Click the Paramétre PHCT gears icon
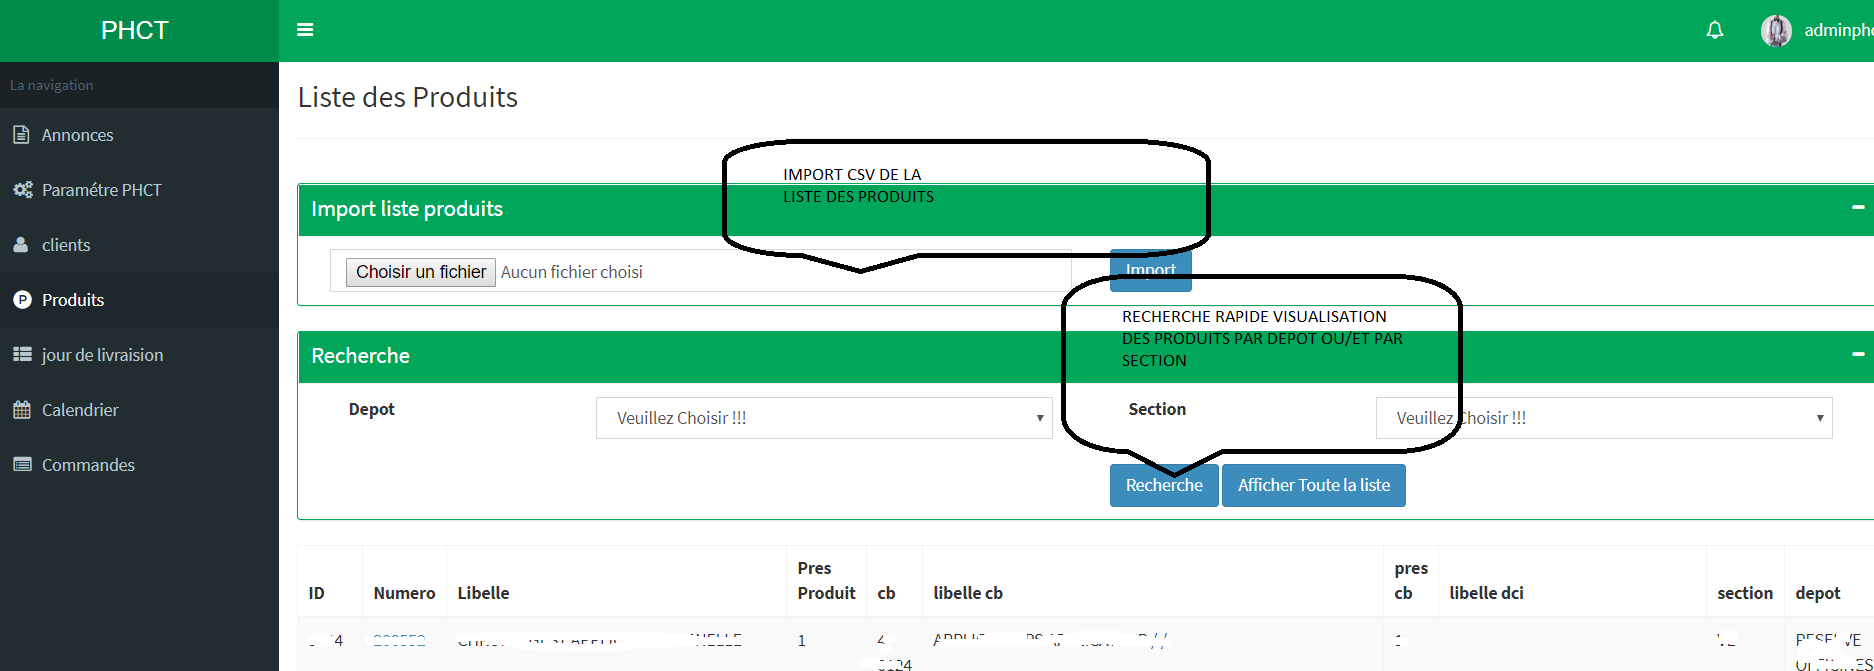This screenshot has width=1874, height=671. (x=22, y=190)
